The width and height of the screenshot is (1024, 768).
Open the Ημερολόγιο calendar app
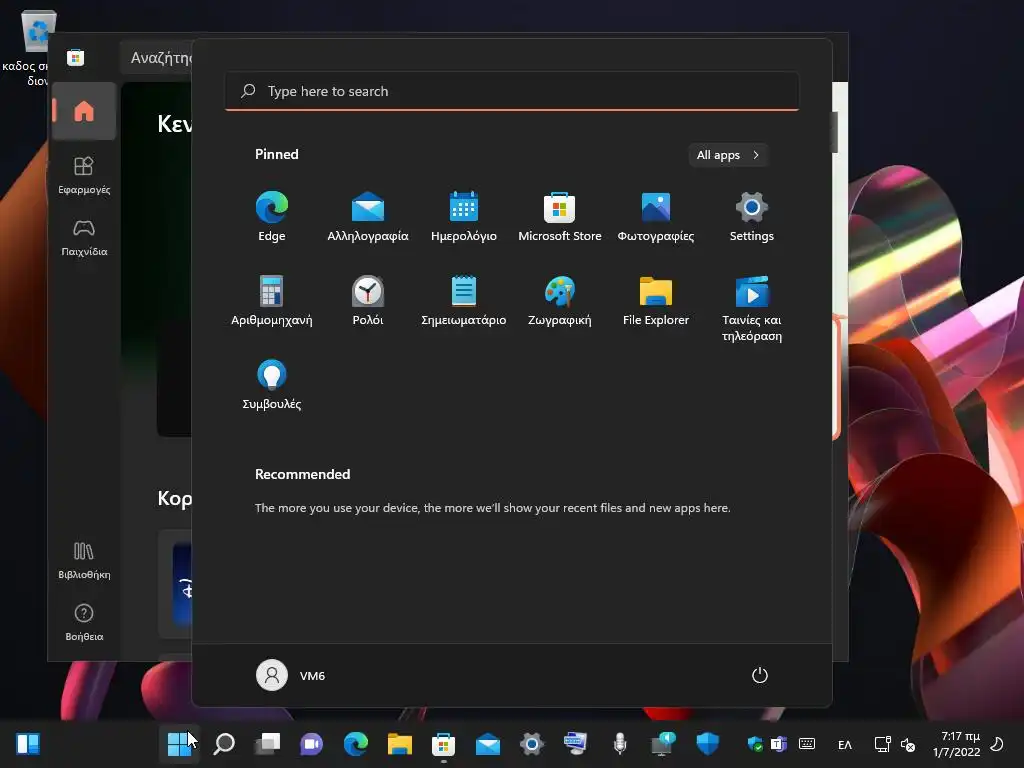464,217
